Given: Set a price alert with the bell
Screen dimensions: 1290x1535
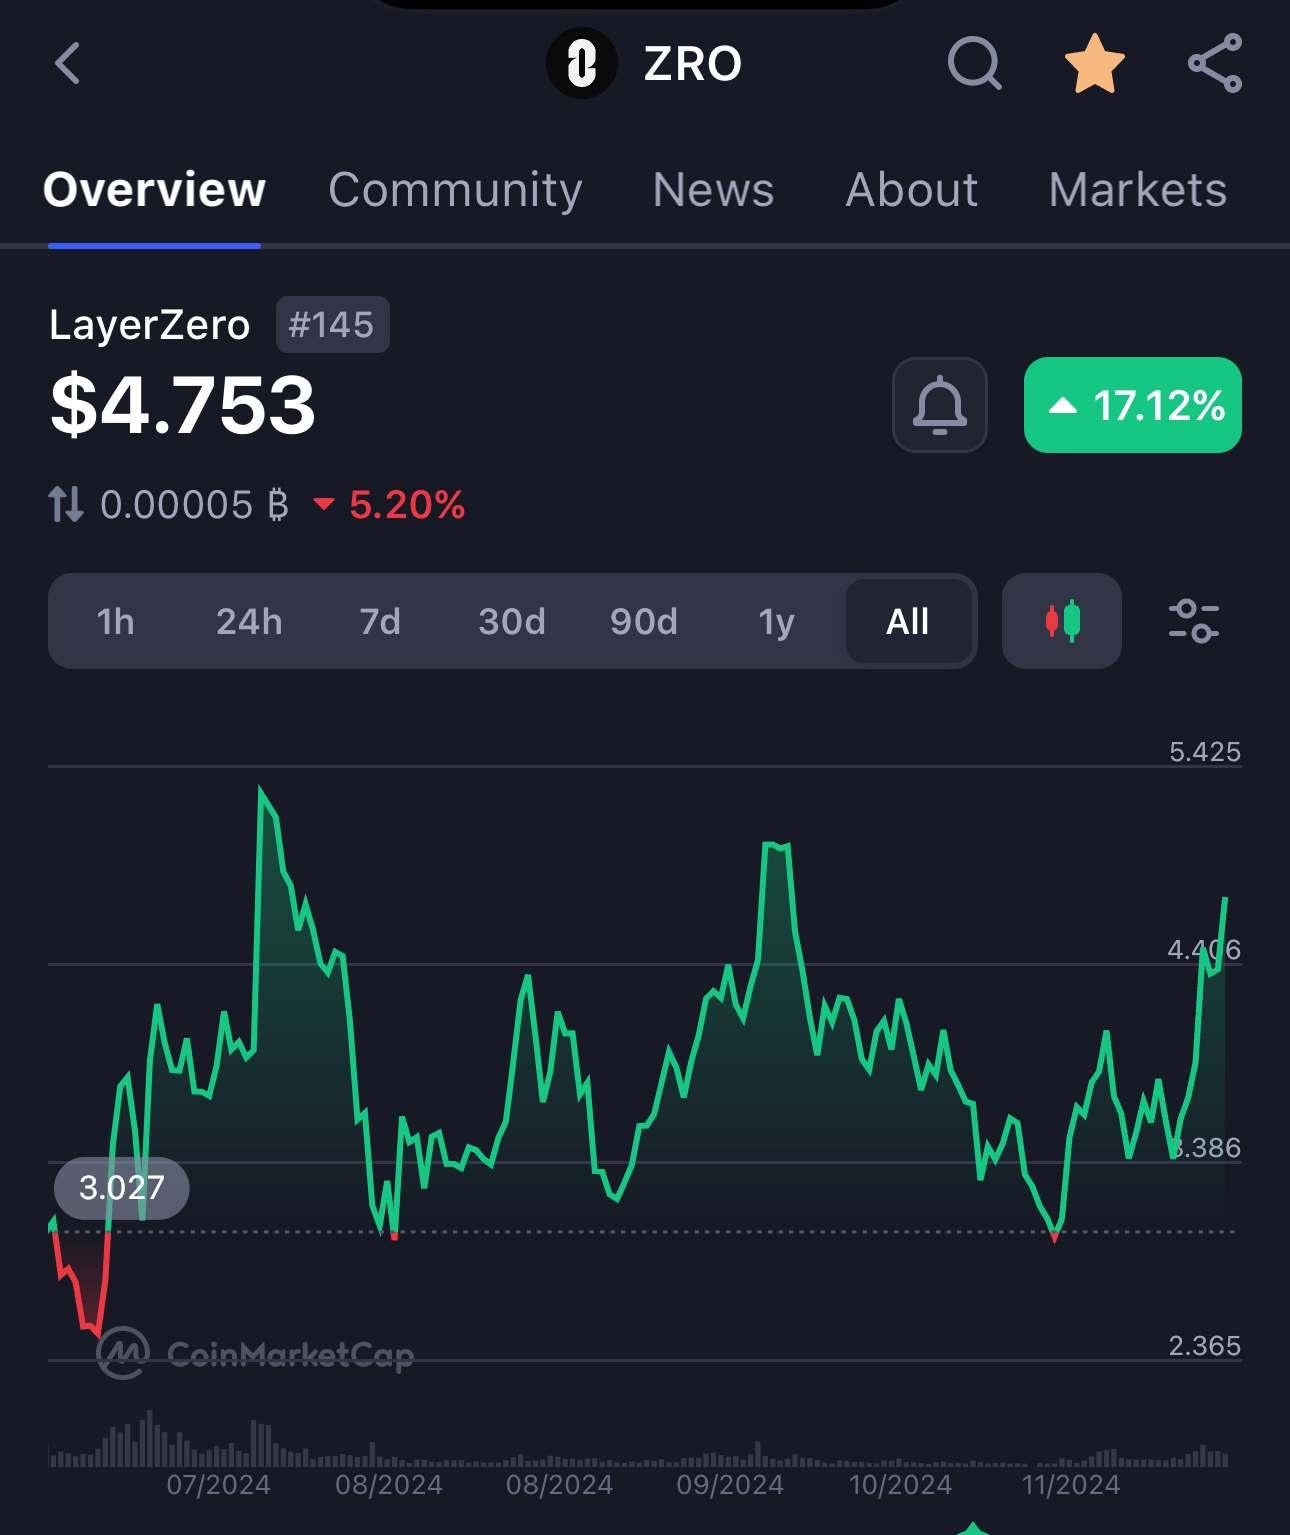Looking at the screenshot, I should pos(940,405).
